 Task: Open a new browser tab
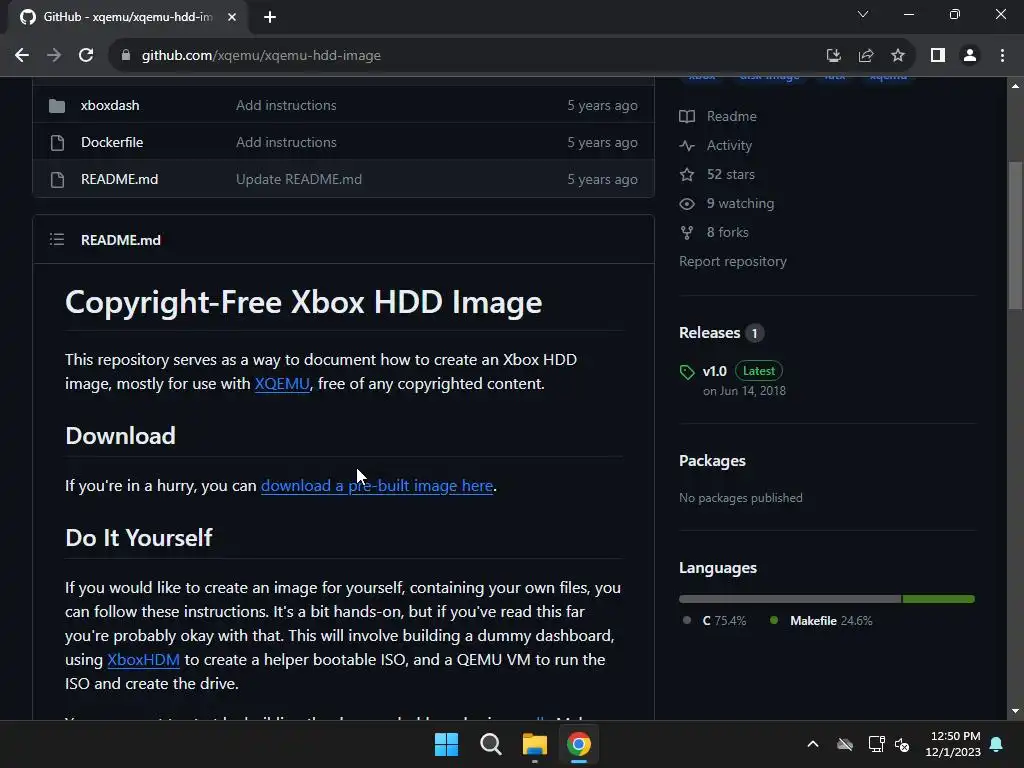[270, 17]
